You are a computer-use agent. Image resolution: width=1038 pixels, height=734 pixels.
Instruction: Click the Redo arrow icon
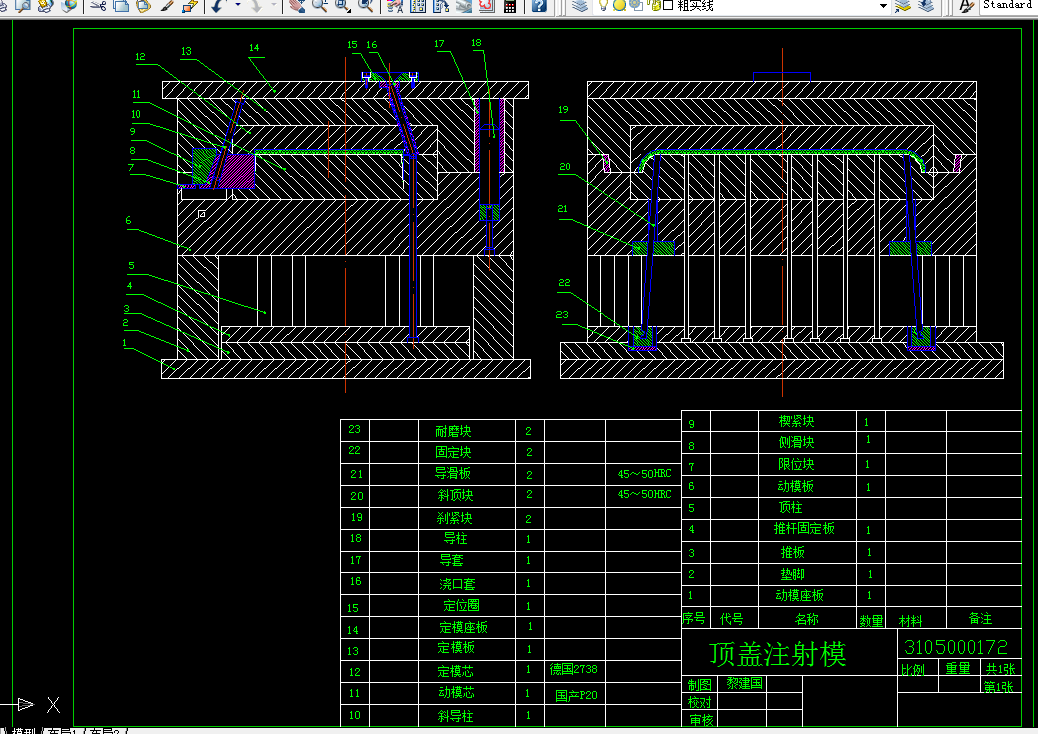coord(257,6)
